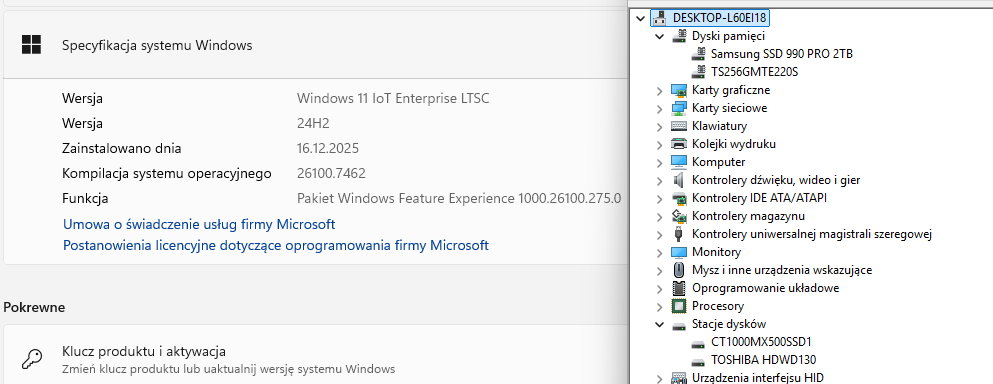Collapse the Stacje dysków branch

pyautogui.click(x=659, y=324)
